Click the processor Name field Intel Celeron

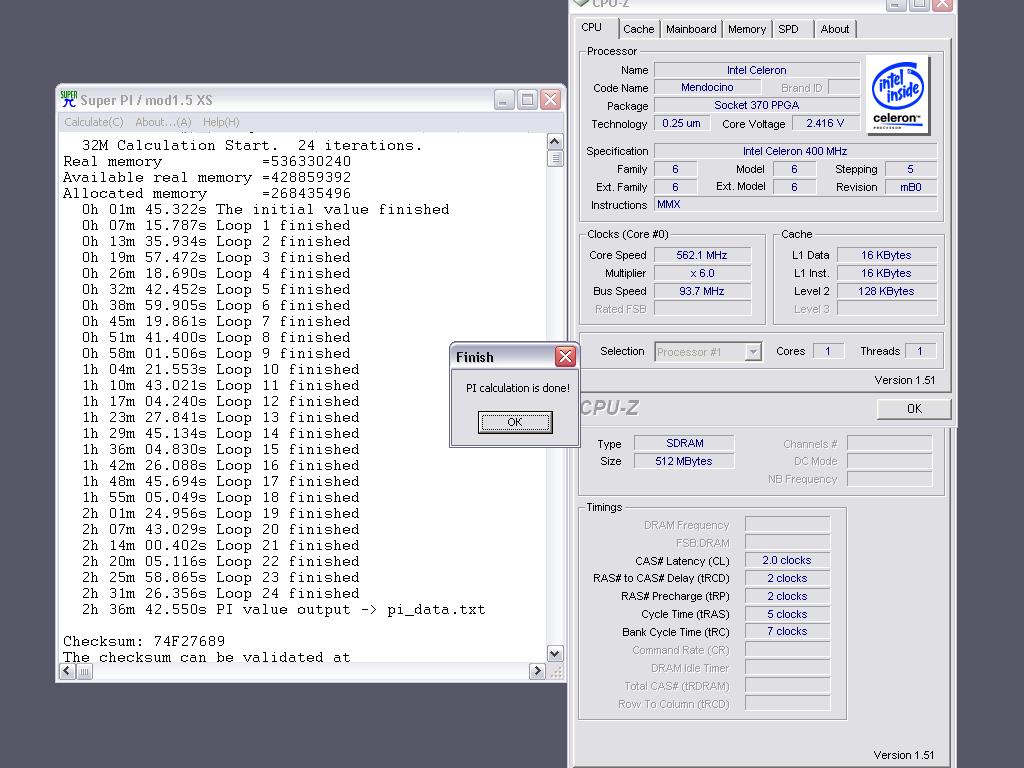(757, 70)
